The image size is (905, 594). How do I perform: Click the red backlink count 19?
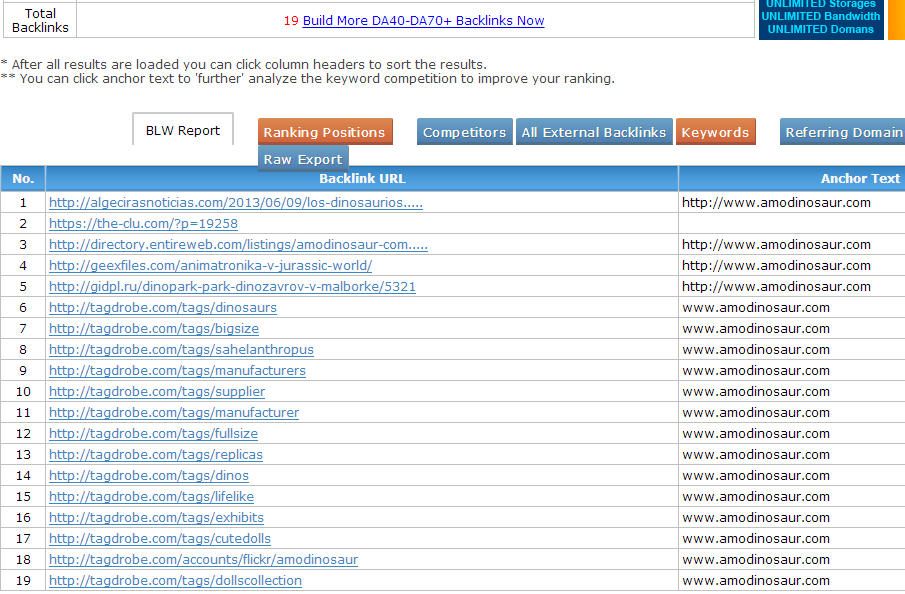tap(291, 21)
